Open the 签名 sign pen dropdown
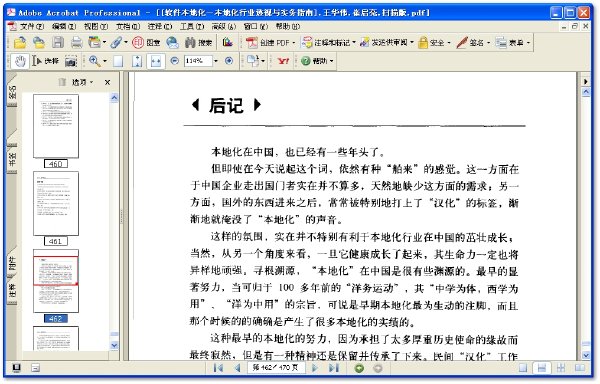The width and height of the screenshot is (600, 384). pyautogui.click(x=473, y=42)
